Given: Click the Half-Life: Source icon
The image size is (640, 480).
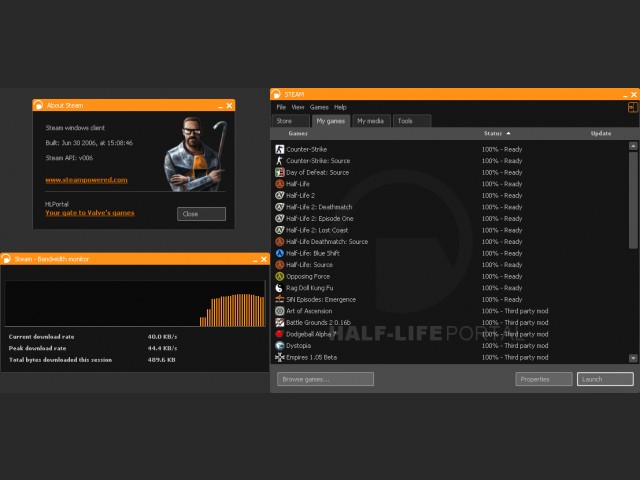Looking at the screenshot, I should pyautogui.click(x=280, y=265).
